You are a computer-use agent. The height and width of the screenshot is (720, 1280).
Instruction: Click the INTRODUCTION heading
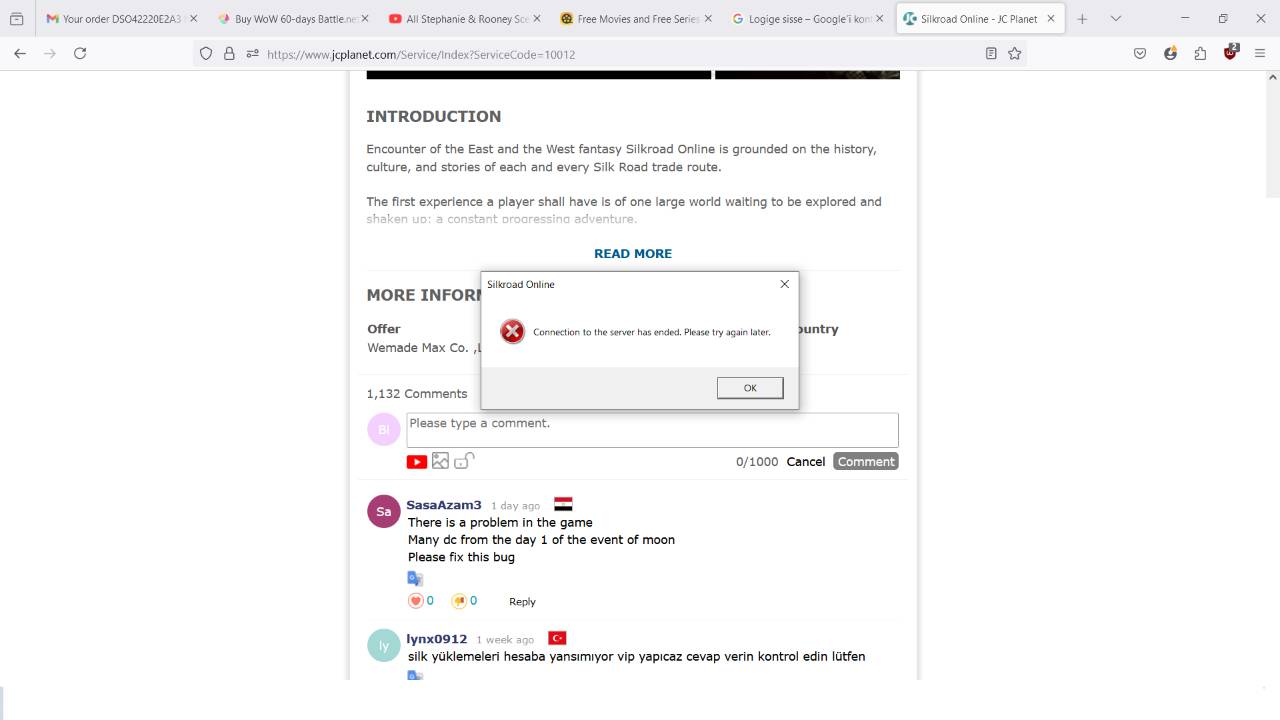tap(434, 116)
